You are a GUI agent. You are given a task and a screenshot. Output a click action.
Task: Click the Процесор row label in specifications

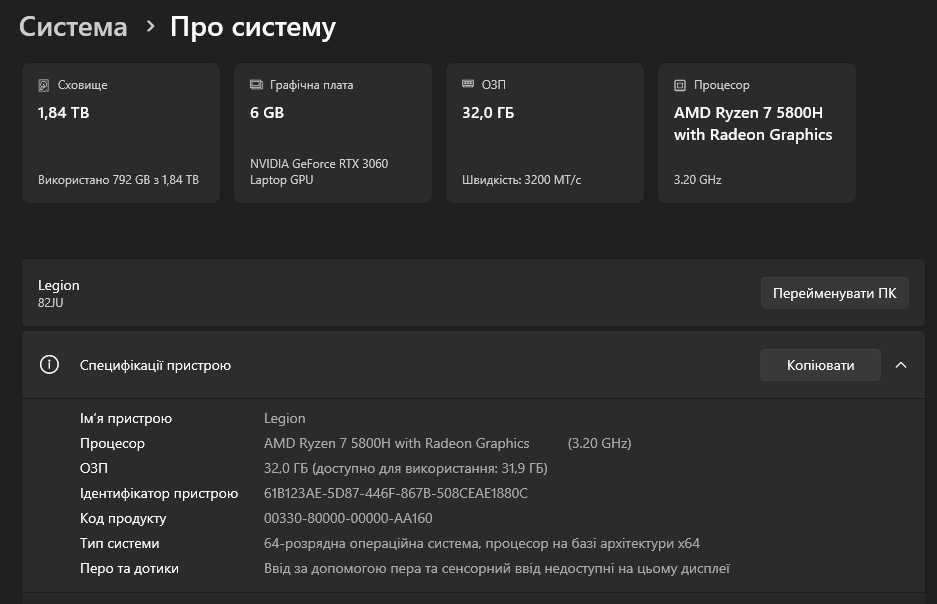(112, 443)
